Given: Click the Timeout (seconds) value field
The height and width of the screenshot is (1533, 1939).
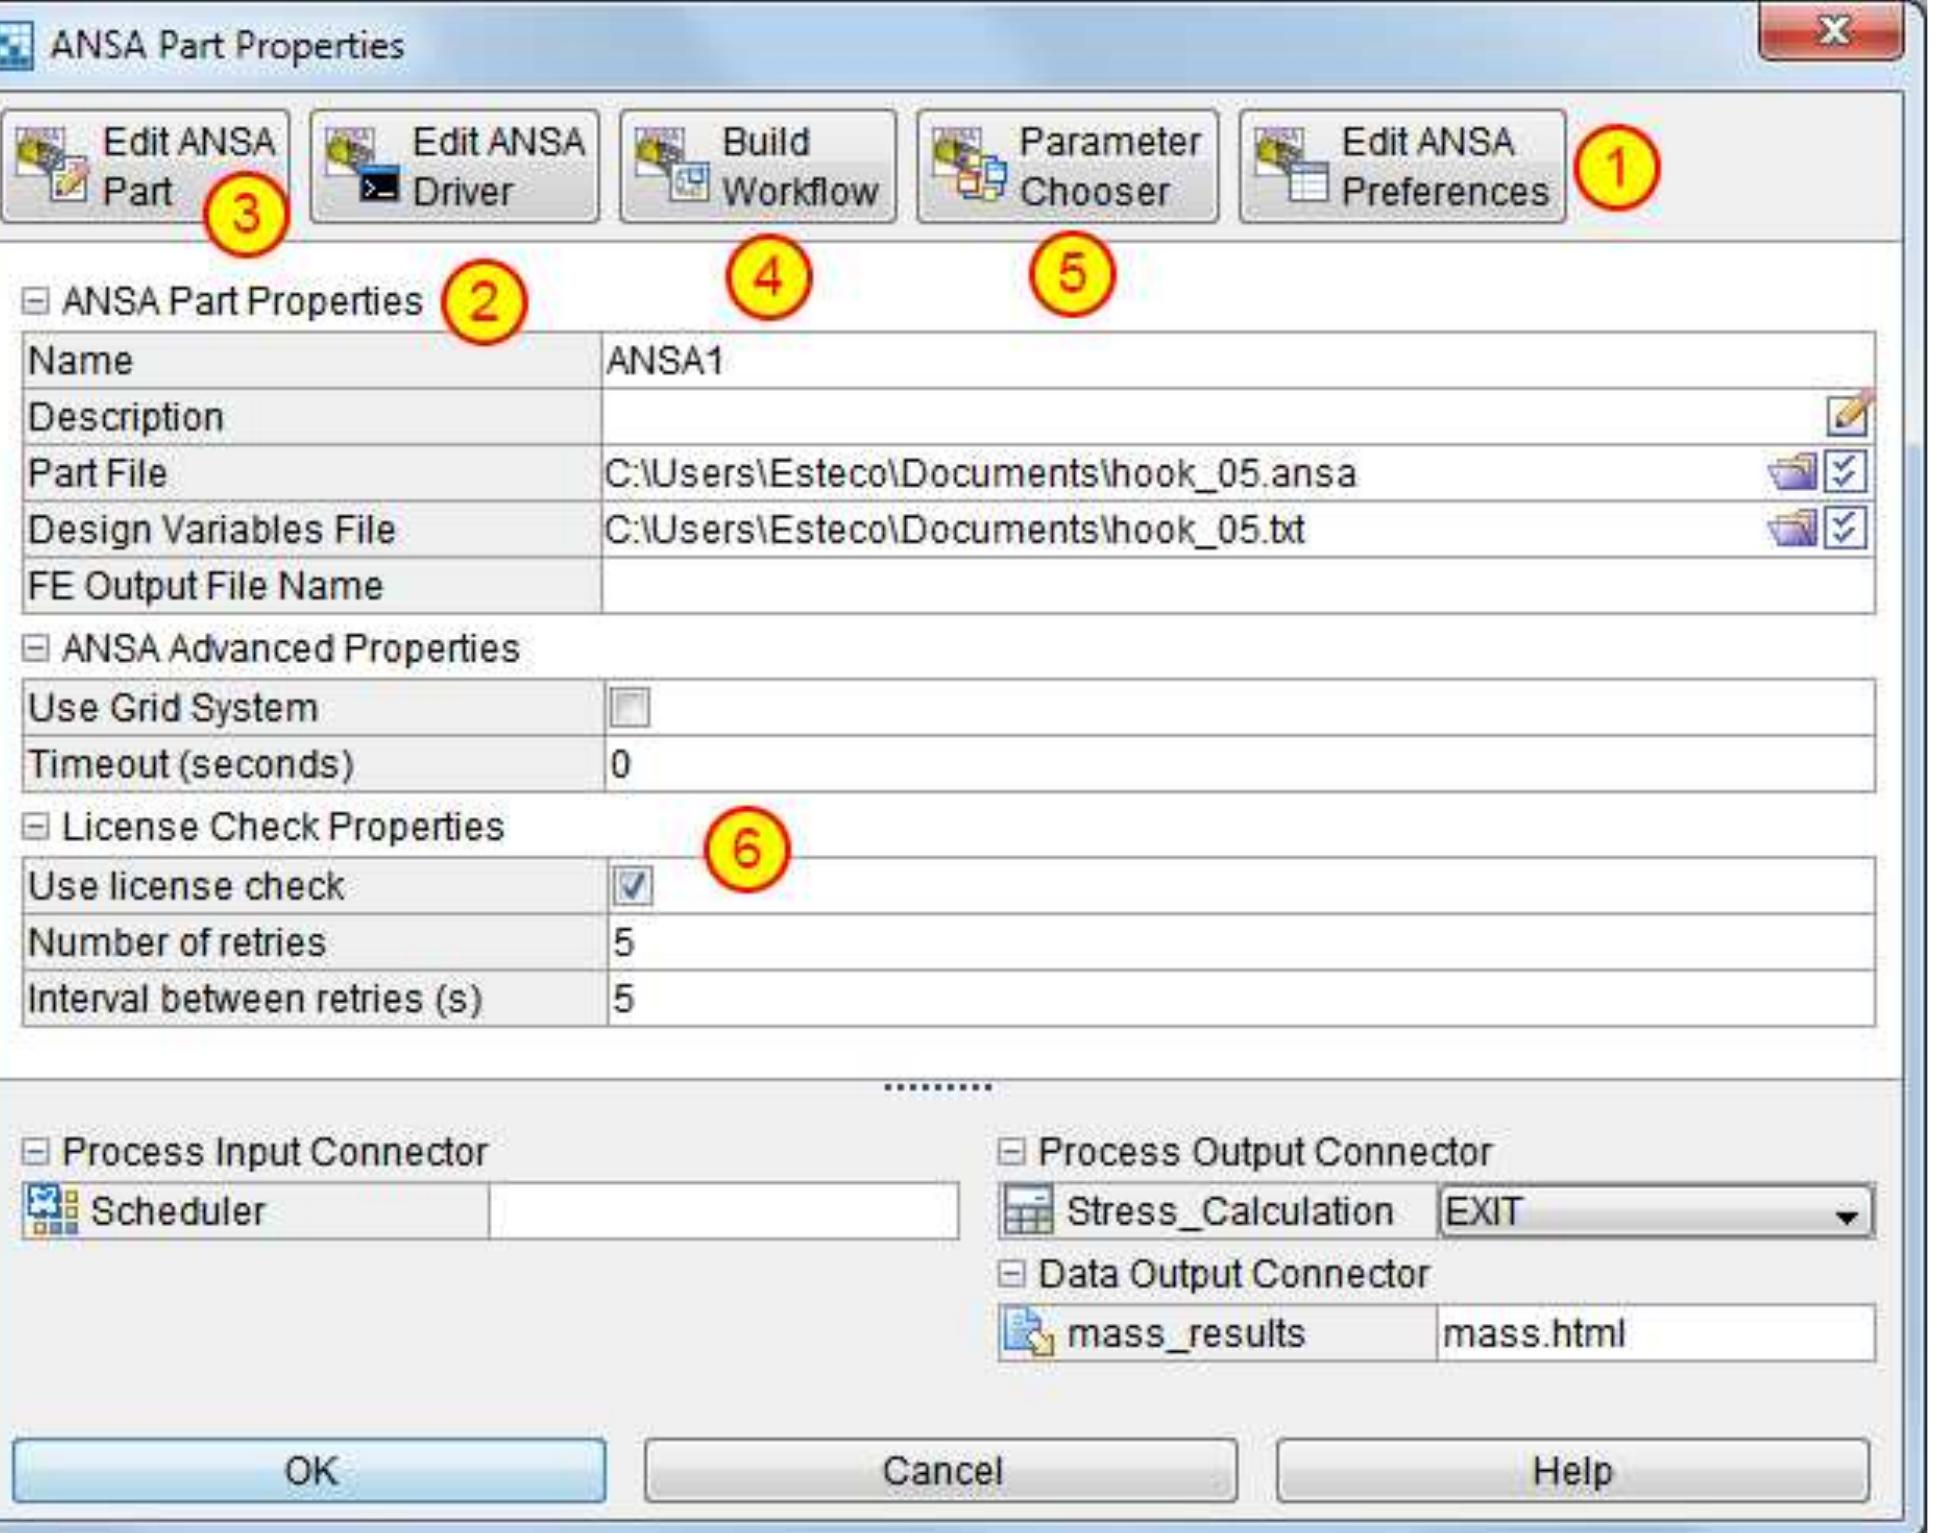Looking at the screenshot, I should coord(1240,764).
